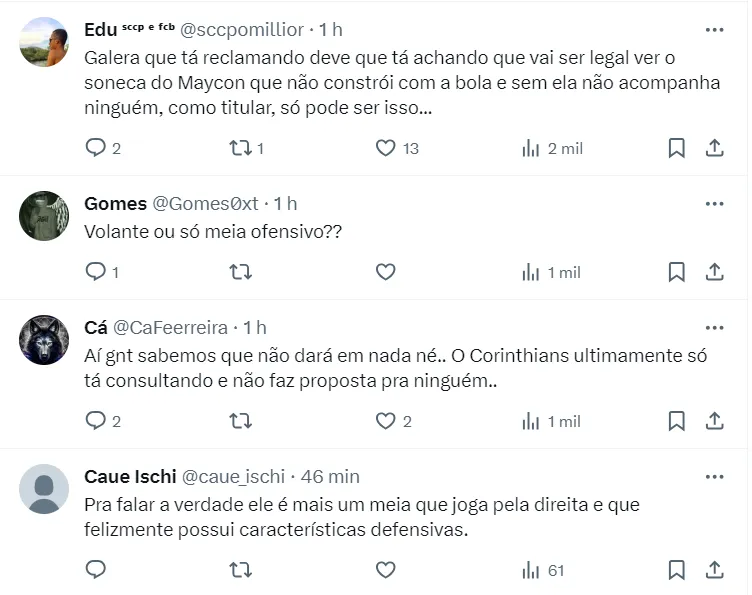Share Caue Ischi's tweet
The width and height of the screenshot is (752, 595).
(715, 570)
